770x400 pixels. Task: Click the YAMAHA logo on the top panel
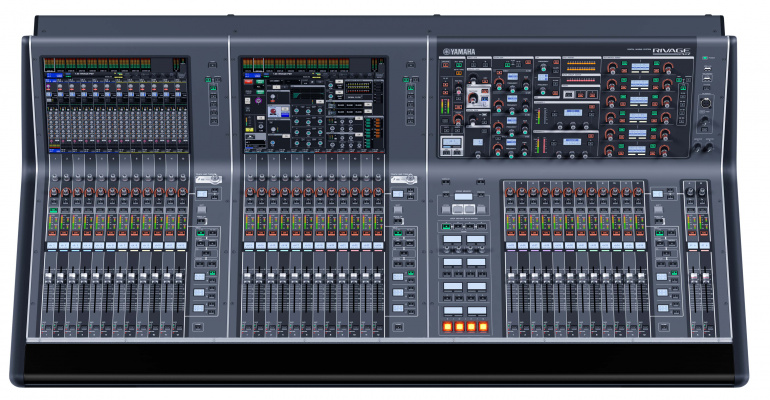pos(459,52)
